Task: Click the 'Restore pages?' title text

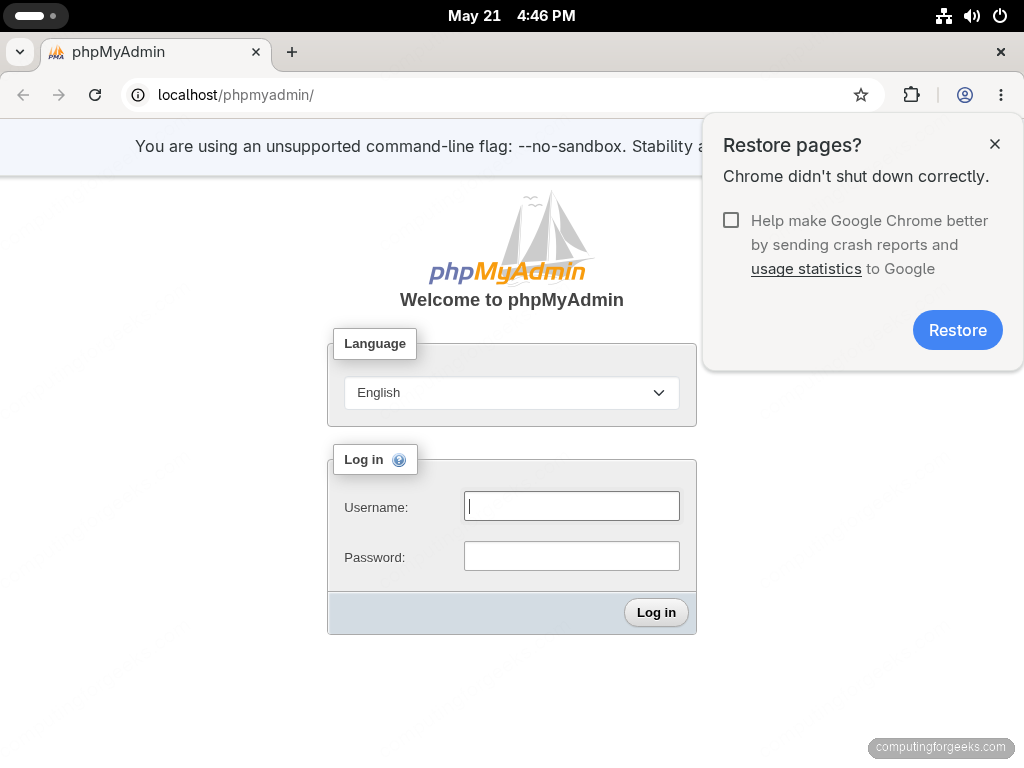Action: click(792, 145)
